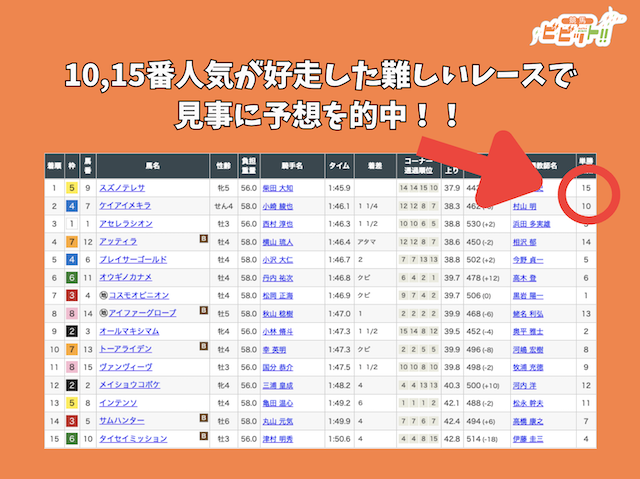
Task: Click the 性齢 column header
Action: pos(224,166)
